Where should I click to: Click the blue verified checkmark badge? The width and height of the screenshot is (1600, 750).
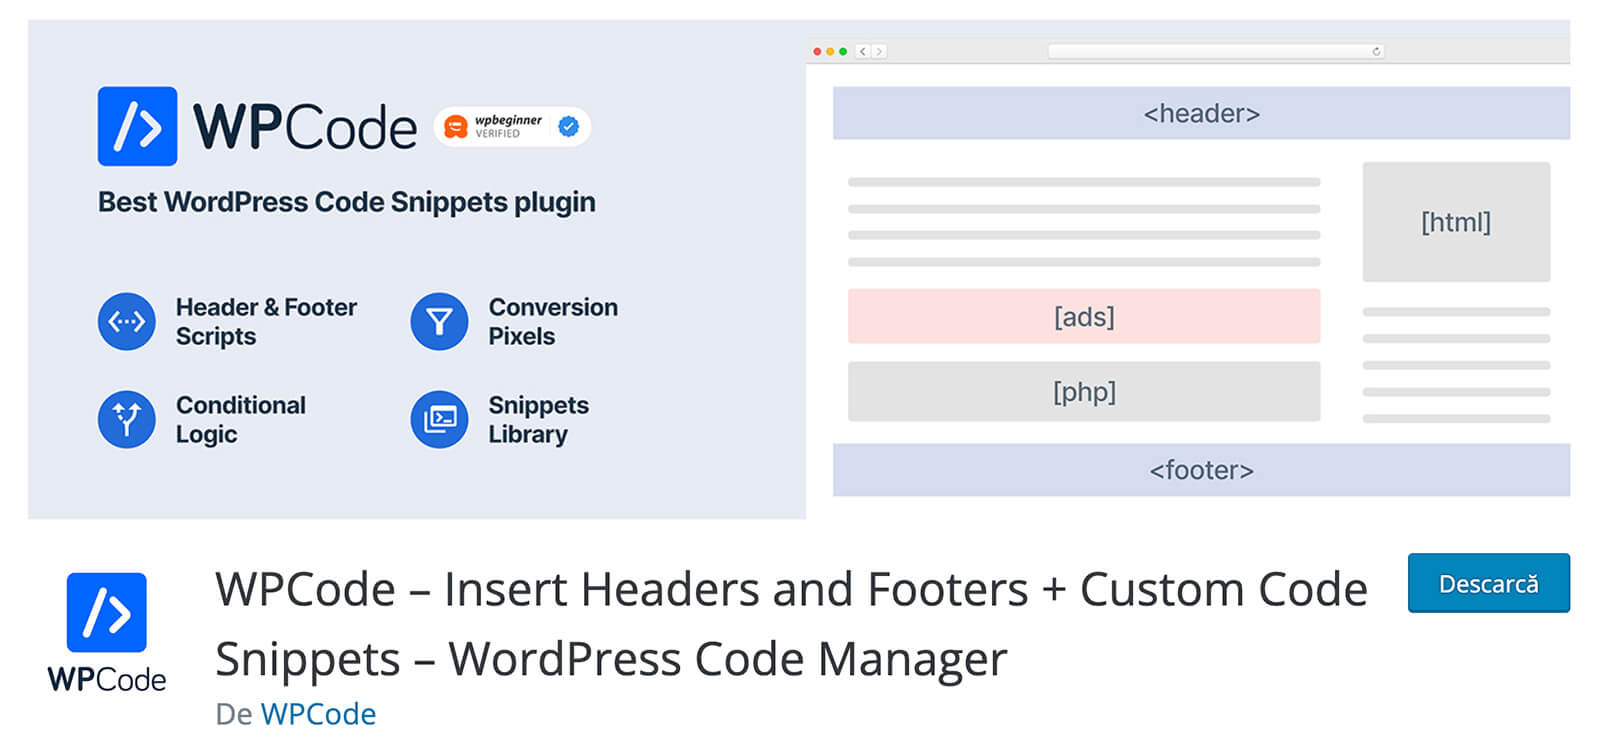point(568,126)
